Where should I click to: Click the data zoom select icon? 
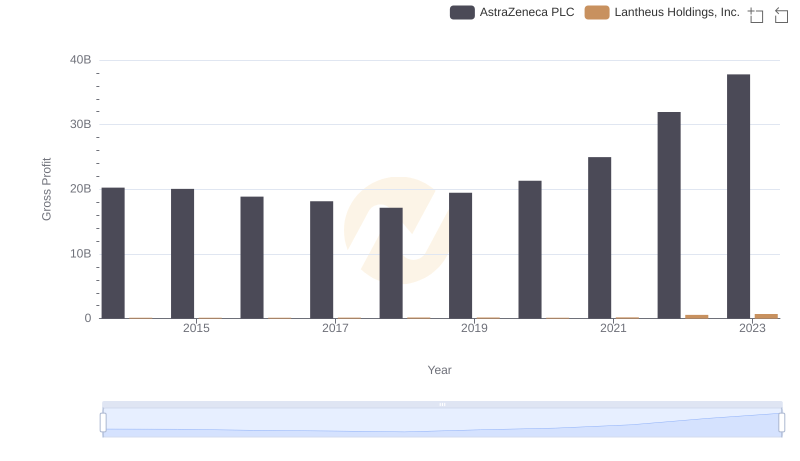(756, 15)
